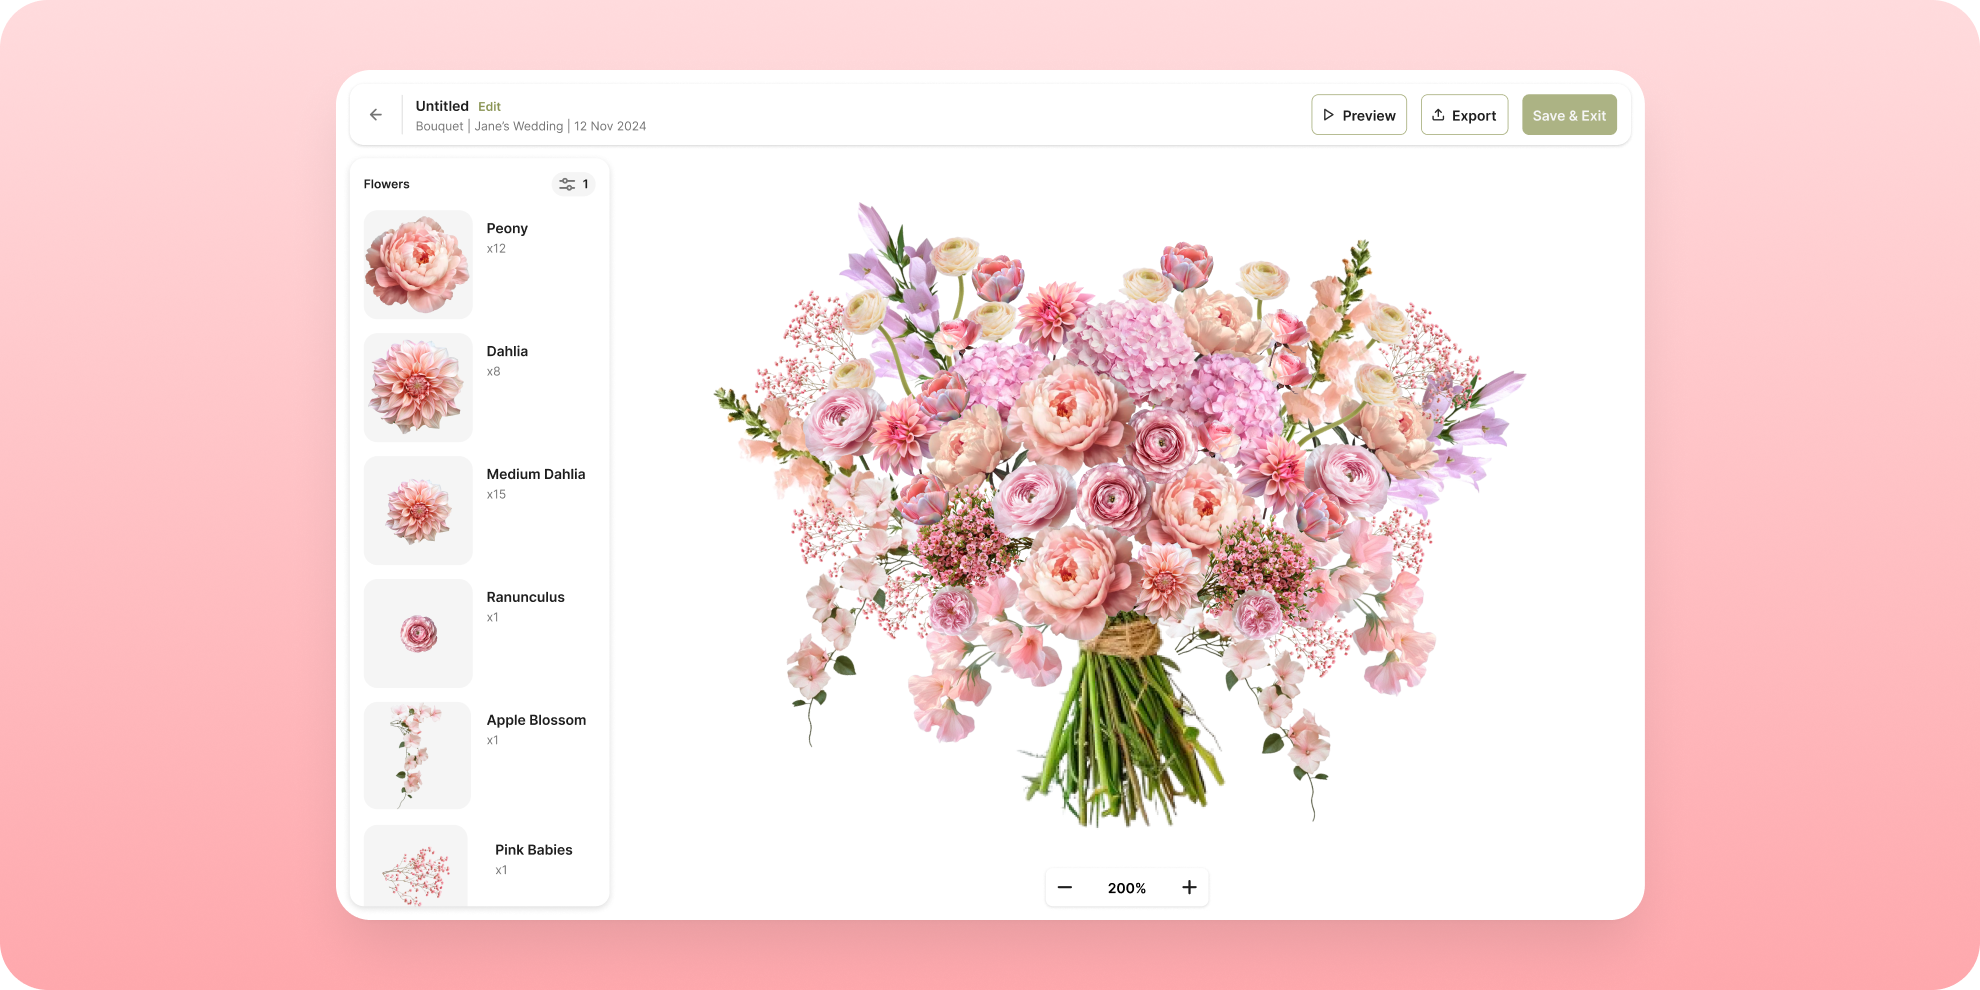This screenshot has width=1980, height=990.
Task: Click the Pink Babies label
Action: [x=534, y=850]
